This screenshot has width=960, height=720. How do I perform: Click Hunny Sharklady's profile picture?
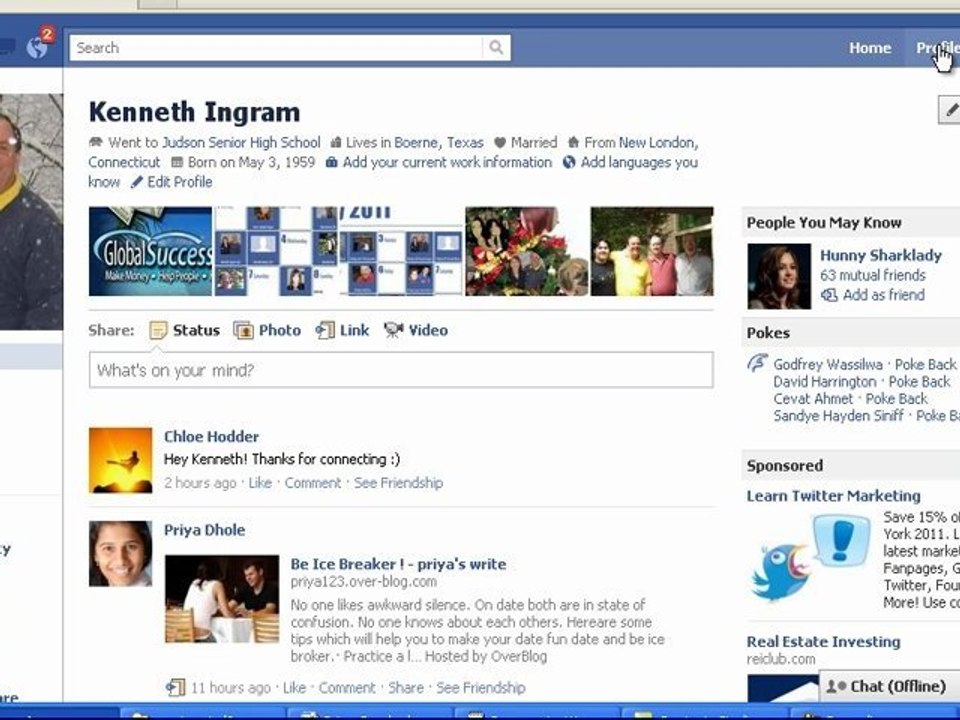tap(779, 276)
